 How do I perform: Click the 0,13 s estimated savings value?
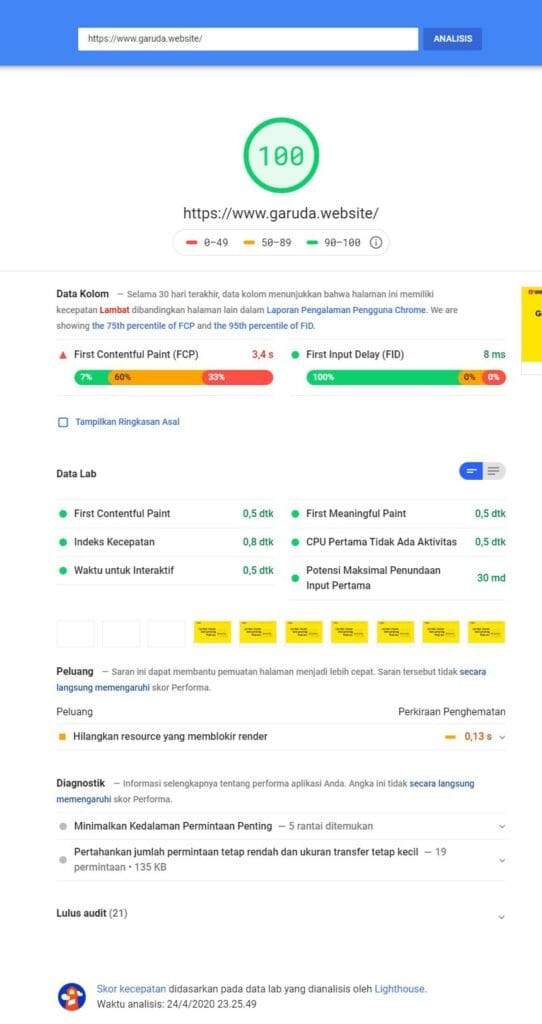pyautogui.click(x=478, y=737)
